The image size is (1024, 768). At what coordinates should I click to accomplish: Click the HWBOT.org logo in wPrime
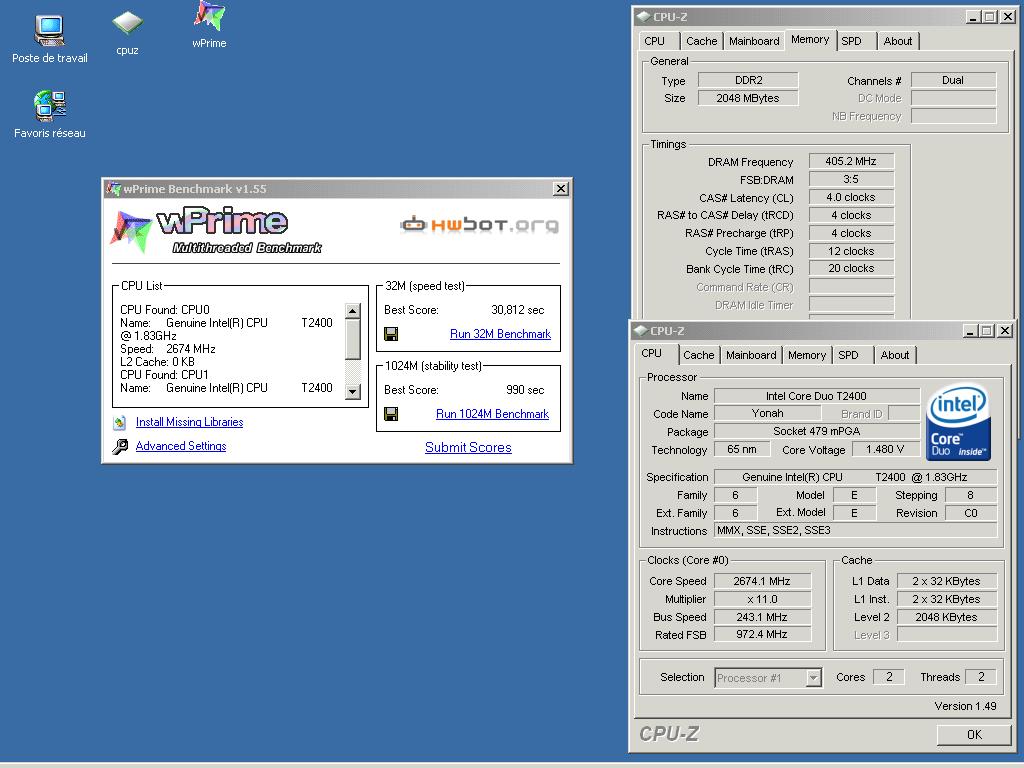coord(479,225)
